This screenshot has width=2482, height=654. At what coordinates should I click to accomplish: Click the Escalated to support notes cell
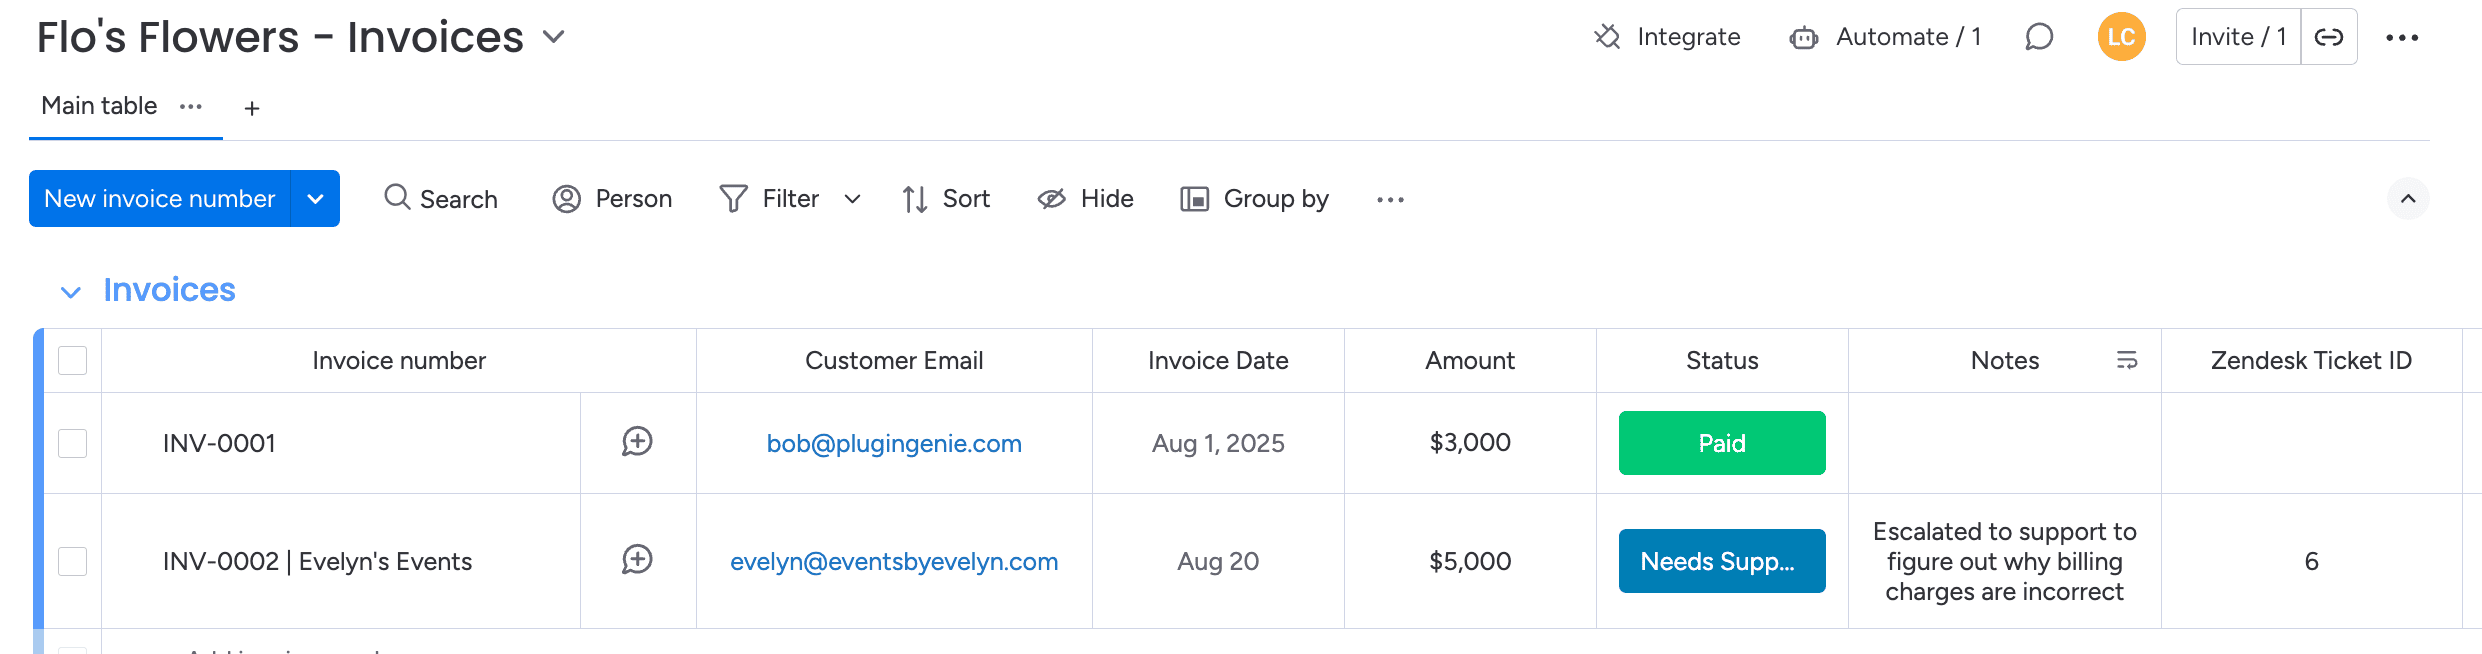[2004, 561]
